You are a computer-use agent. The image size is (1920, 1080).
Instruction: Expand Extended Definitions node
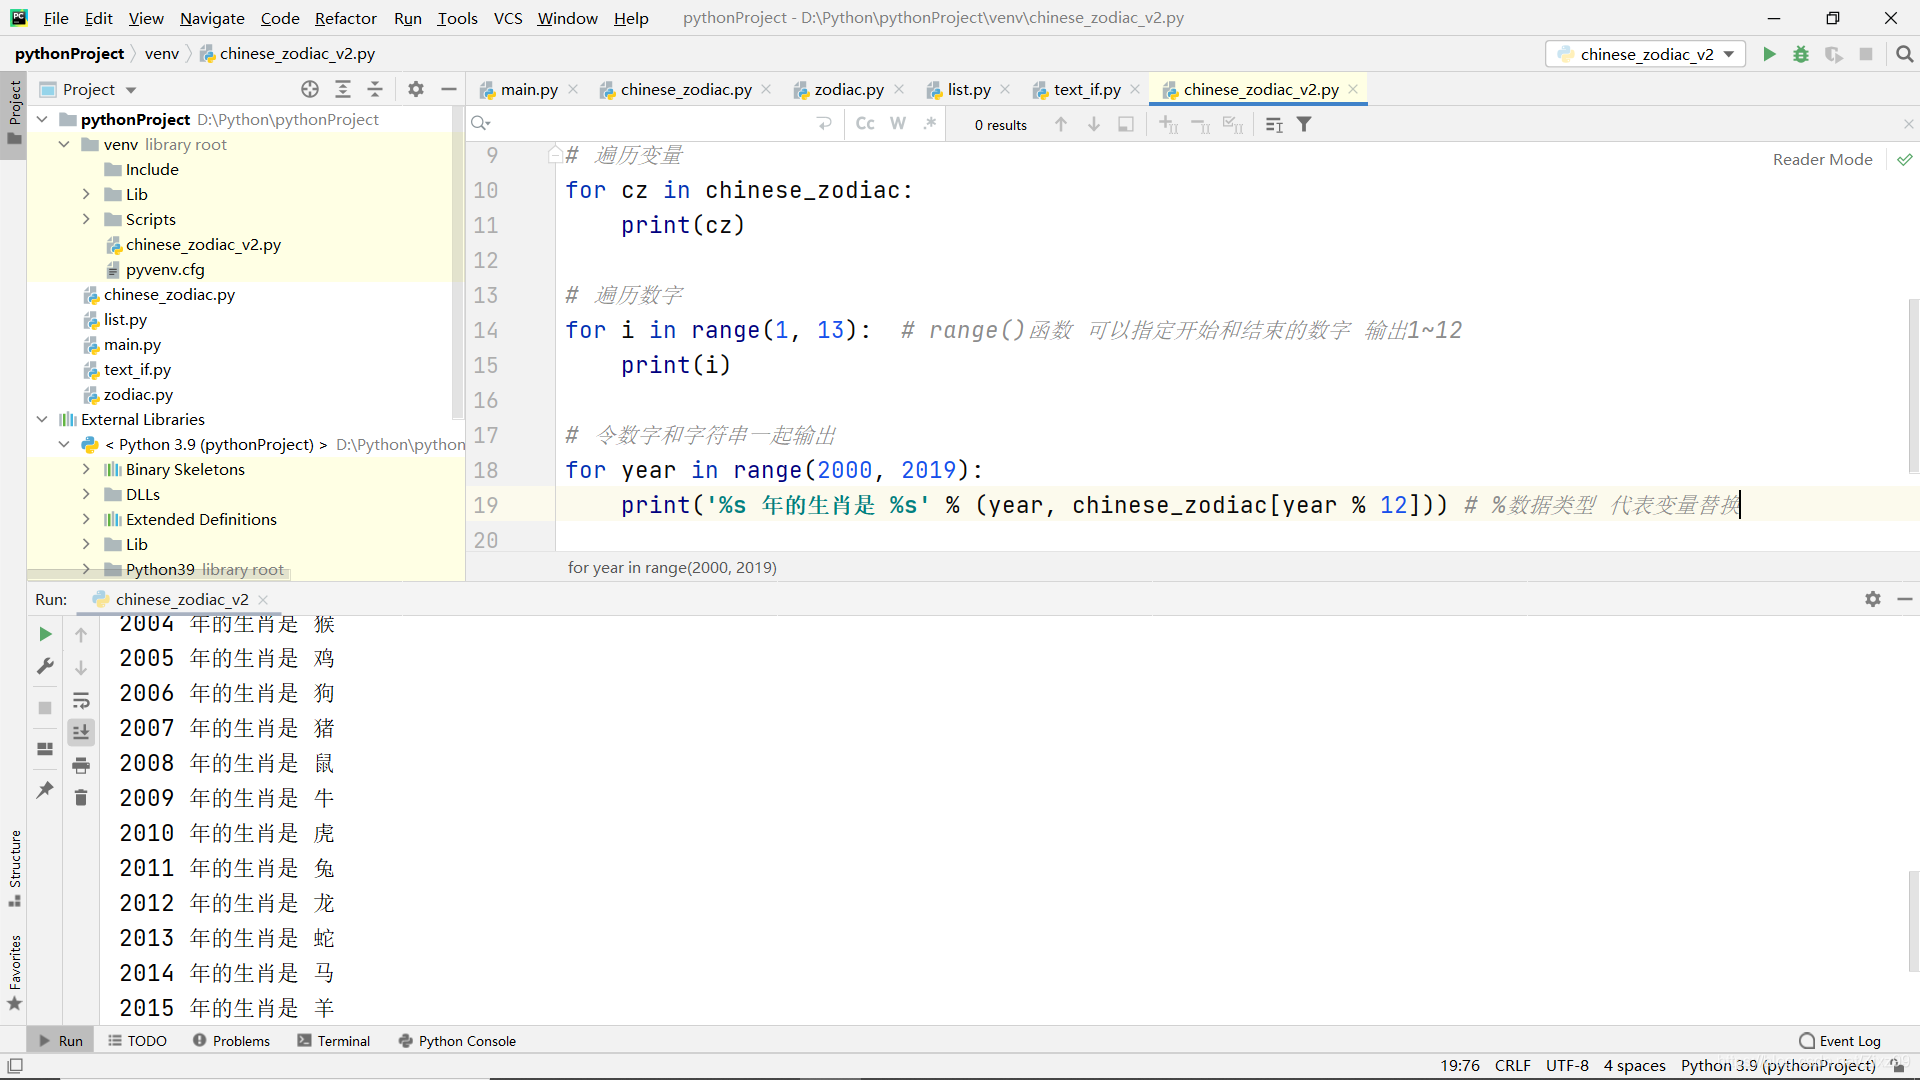tap(86, 519)
